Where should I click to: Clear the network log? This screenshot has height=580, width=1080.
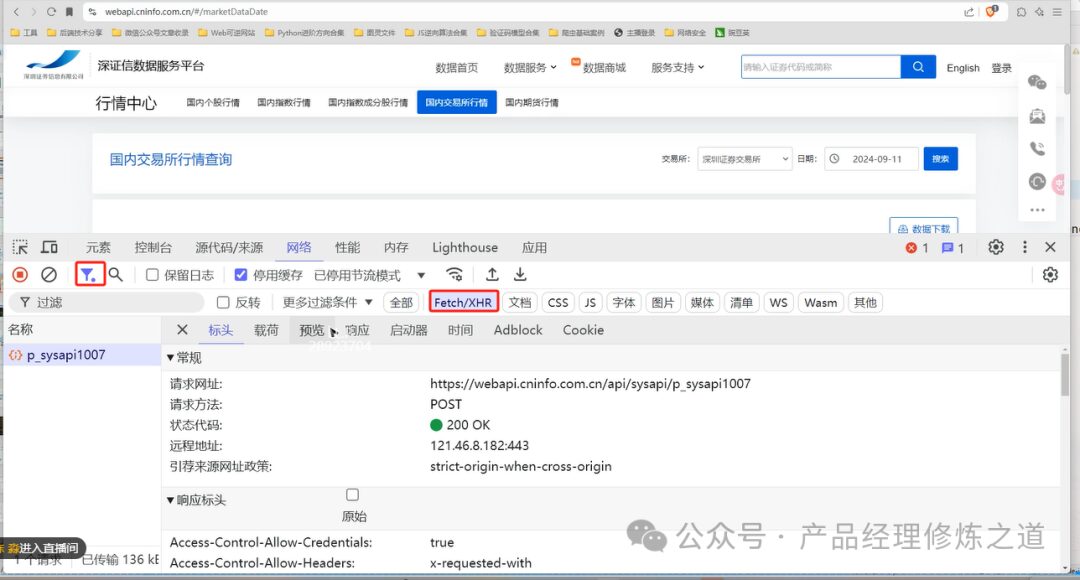[x=48, y=275]
